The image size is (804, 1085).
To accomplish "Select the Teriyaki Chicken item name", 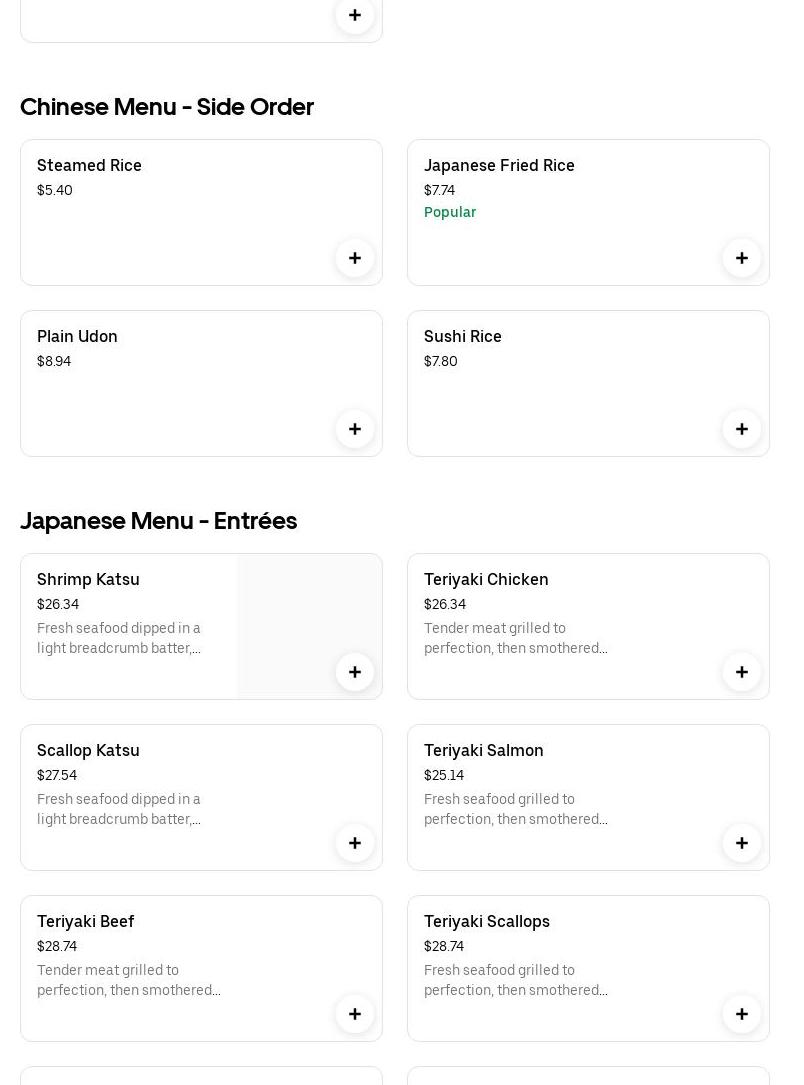I will point(486,579).
